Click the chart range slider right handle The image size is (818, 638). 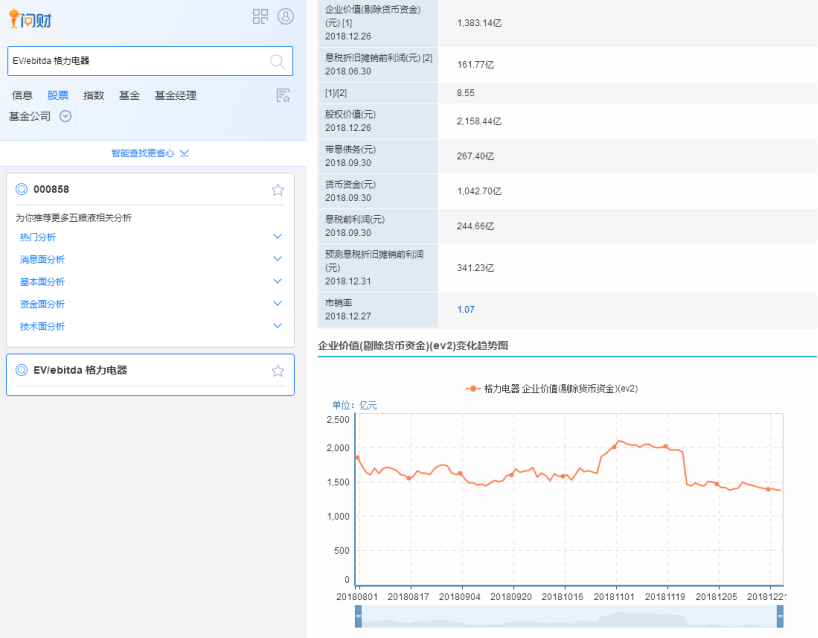[780, 617]
